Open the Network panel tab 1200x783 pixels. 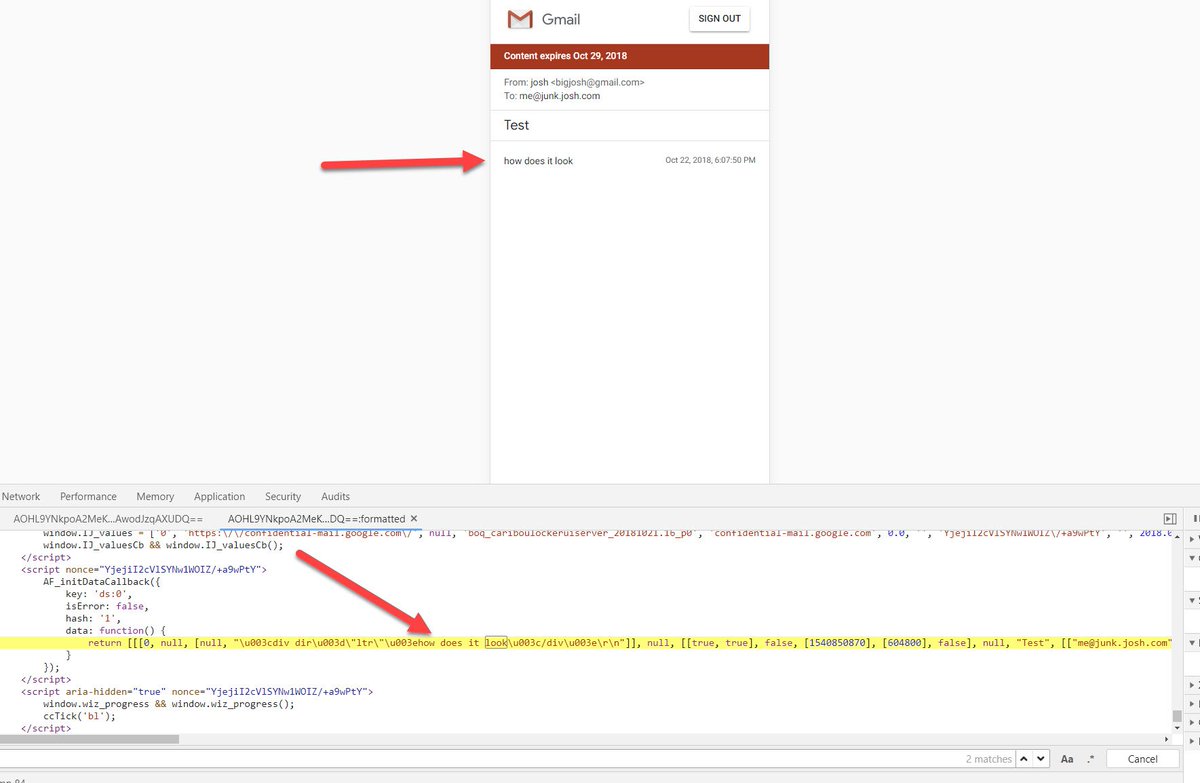tap(21, 496)
